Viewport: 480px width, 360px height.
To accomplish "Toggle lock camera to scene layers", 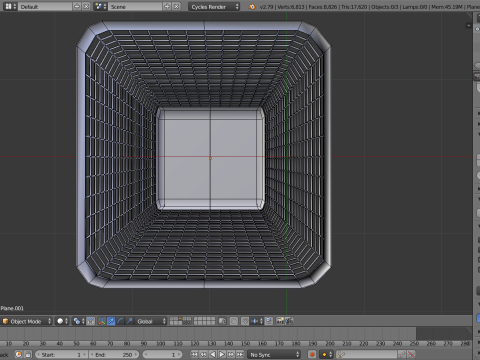I will click(x=222, y=321).
